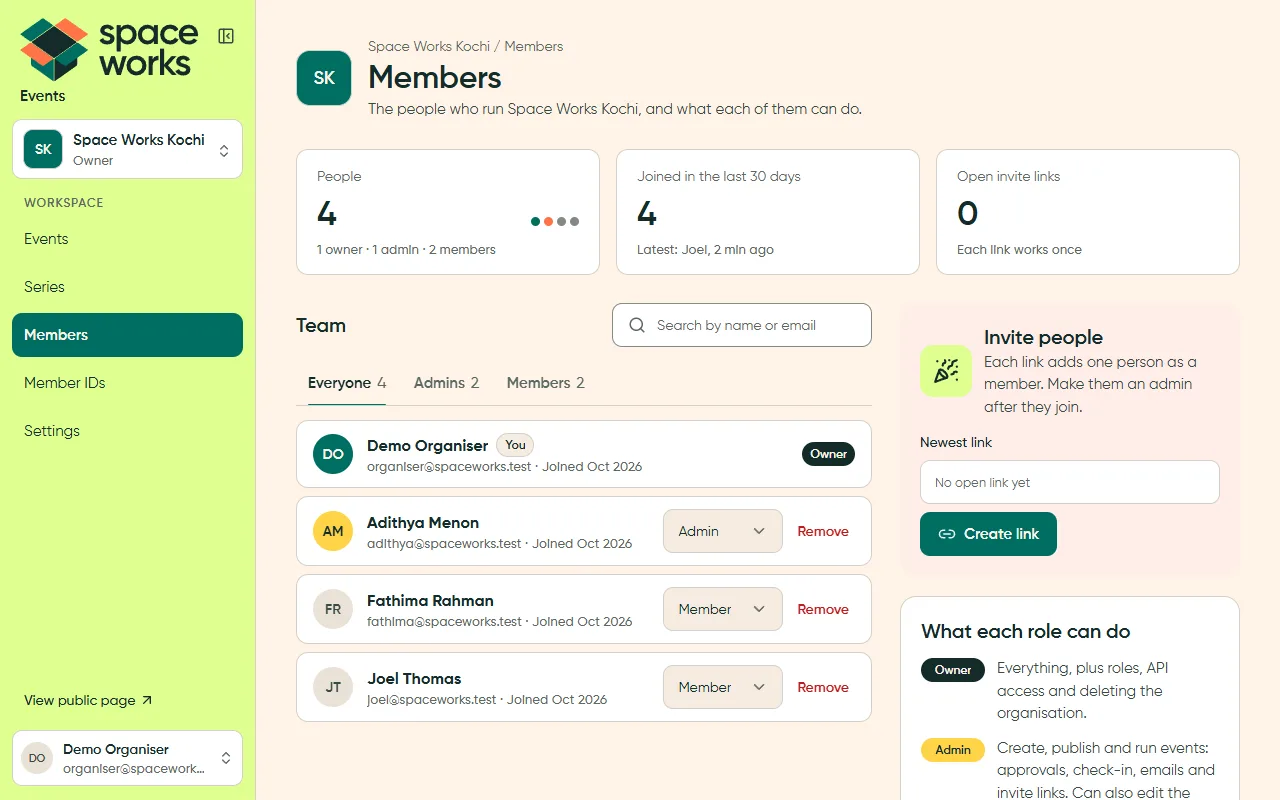Viewport: 1280px width, 800px height.
Task: Click the name Demo Organiser in the team list
Action: [x=427, y=446]
